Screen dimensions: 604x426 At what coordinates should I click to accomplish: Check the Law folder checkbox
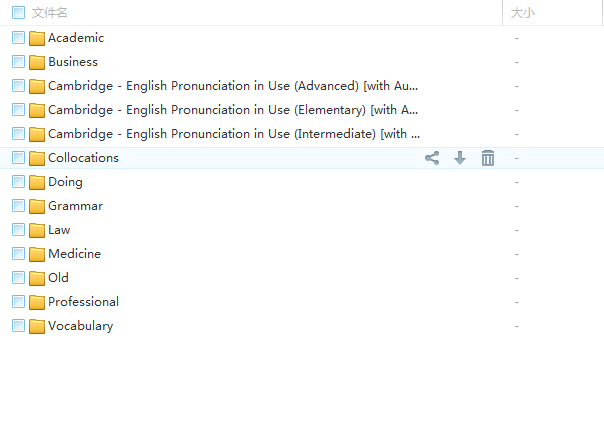pyautogui.click(x=18, y=230)
